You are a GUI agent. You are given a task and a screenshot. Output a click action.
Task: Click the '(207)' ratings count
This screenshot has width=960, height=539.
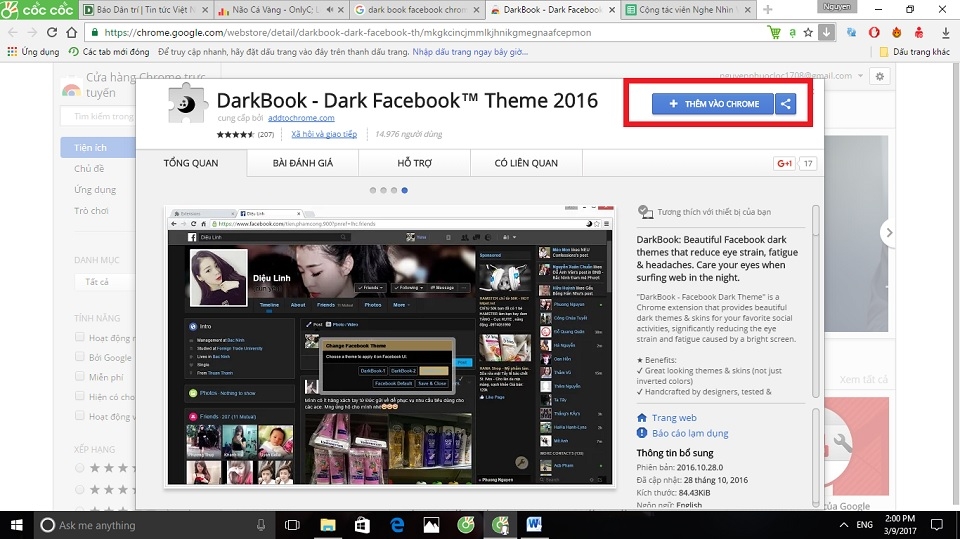click(x=266, y=134)
